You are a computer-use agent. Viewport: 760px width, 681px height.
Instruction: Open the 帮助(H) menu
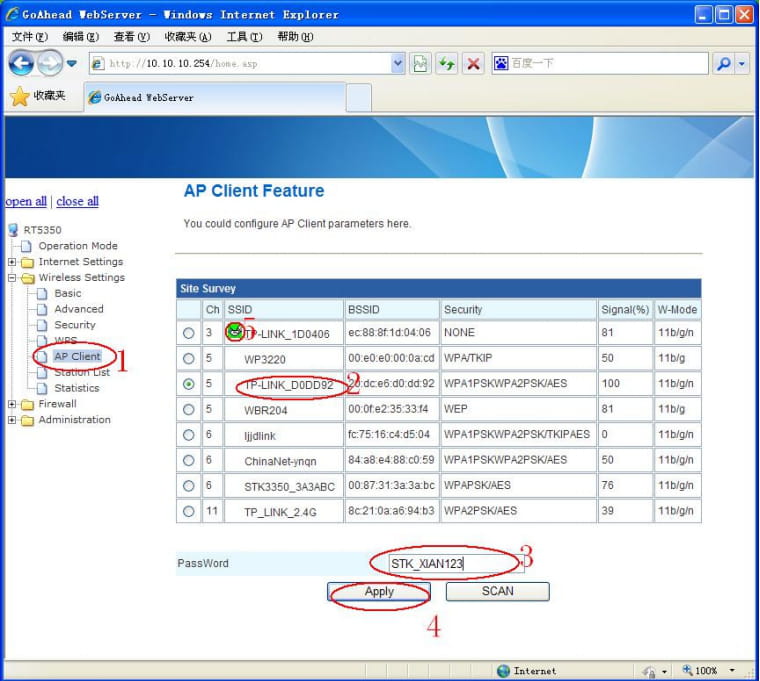pos(295,37)
